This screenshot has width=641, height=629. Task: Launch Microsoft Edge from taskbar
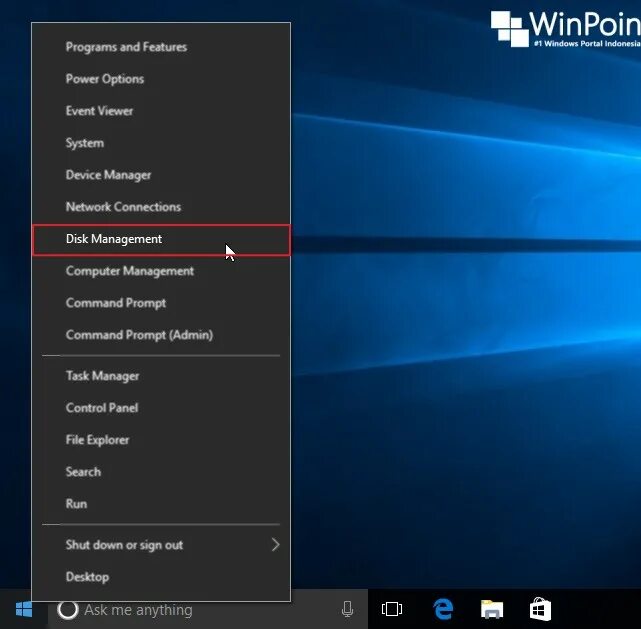point(443,609)
